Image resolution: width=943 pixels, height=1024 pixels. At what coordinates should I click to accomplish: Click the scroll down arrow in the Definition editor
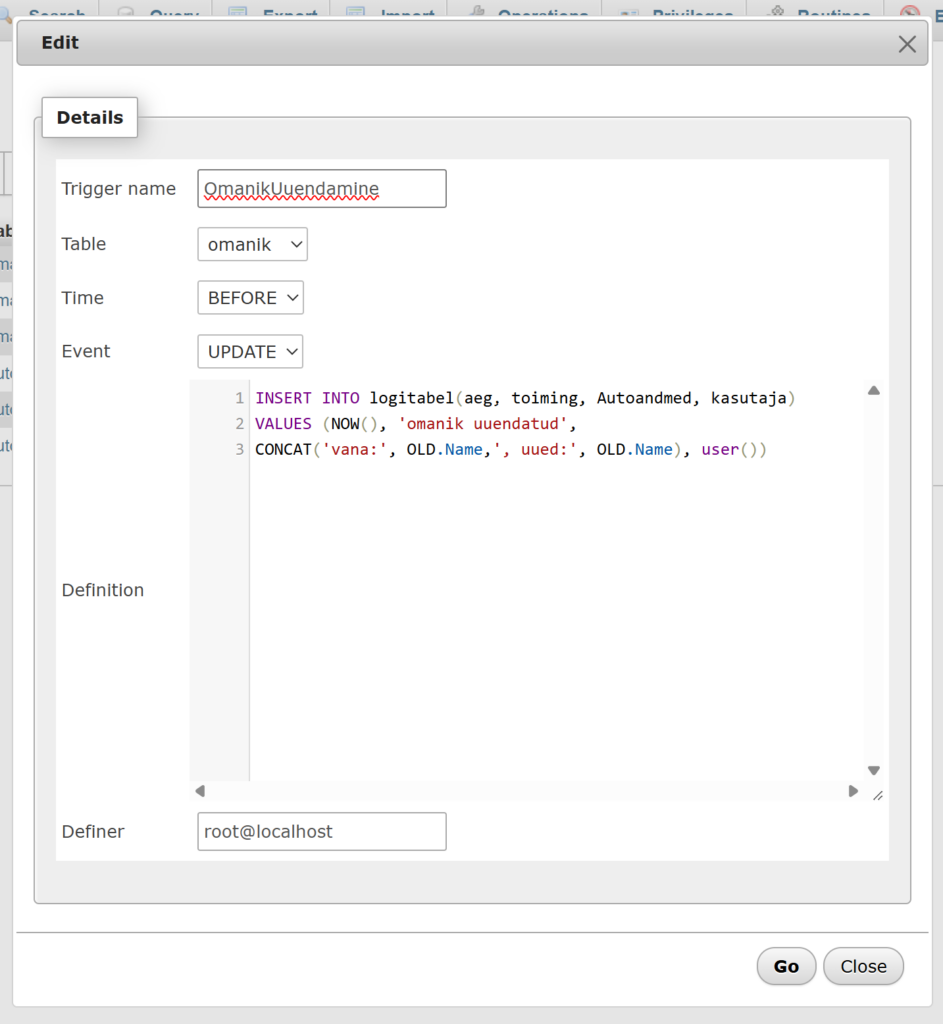tap(874, 771)
